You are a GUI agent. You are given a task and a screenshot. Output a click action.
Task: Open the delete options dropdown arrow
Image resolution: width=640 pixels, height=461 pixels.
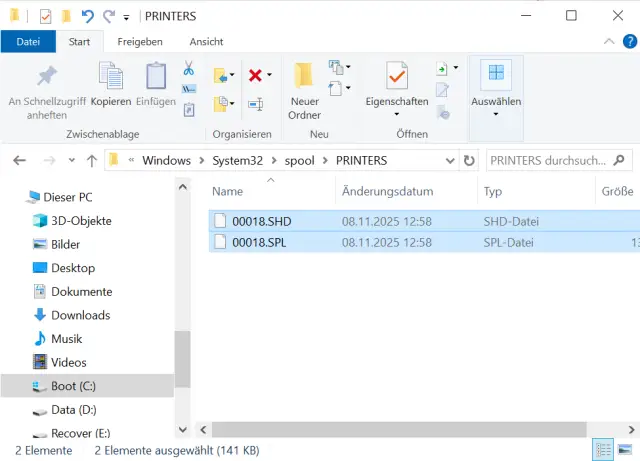point(269,75)
